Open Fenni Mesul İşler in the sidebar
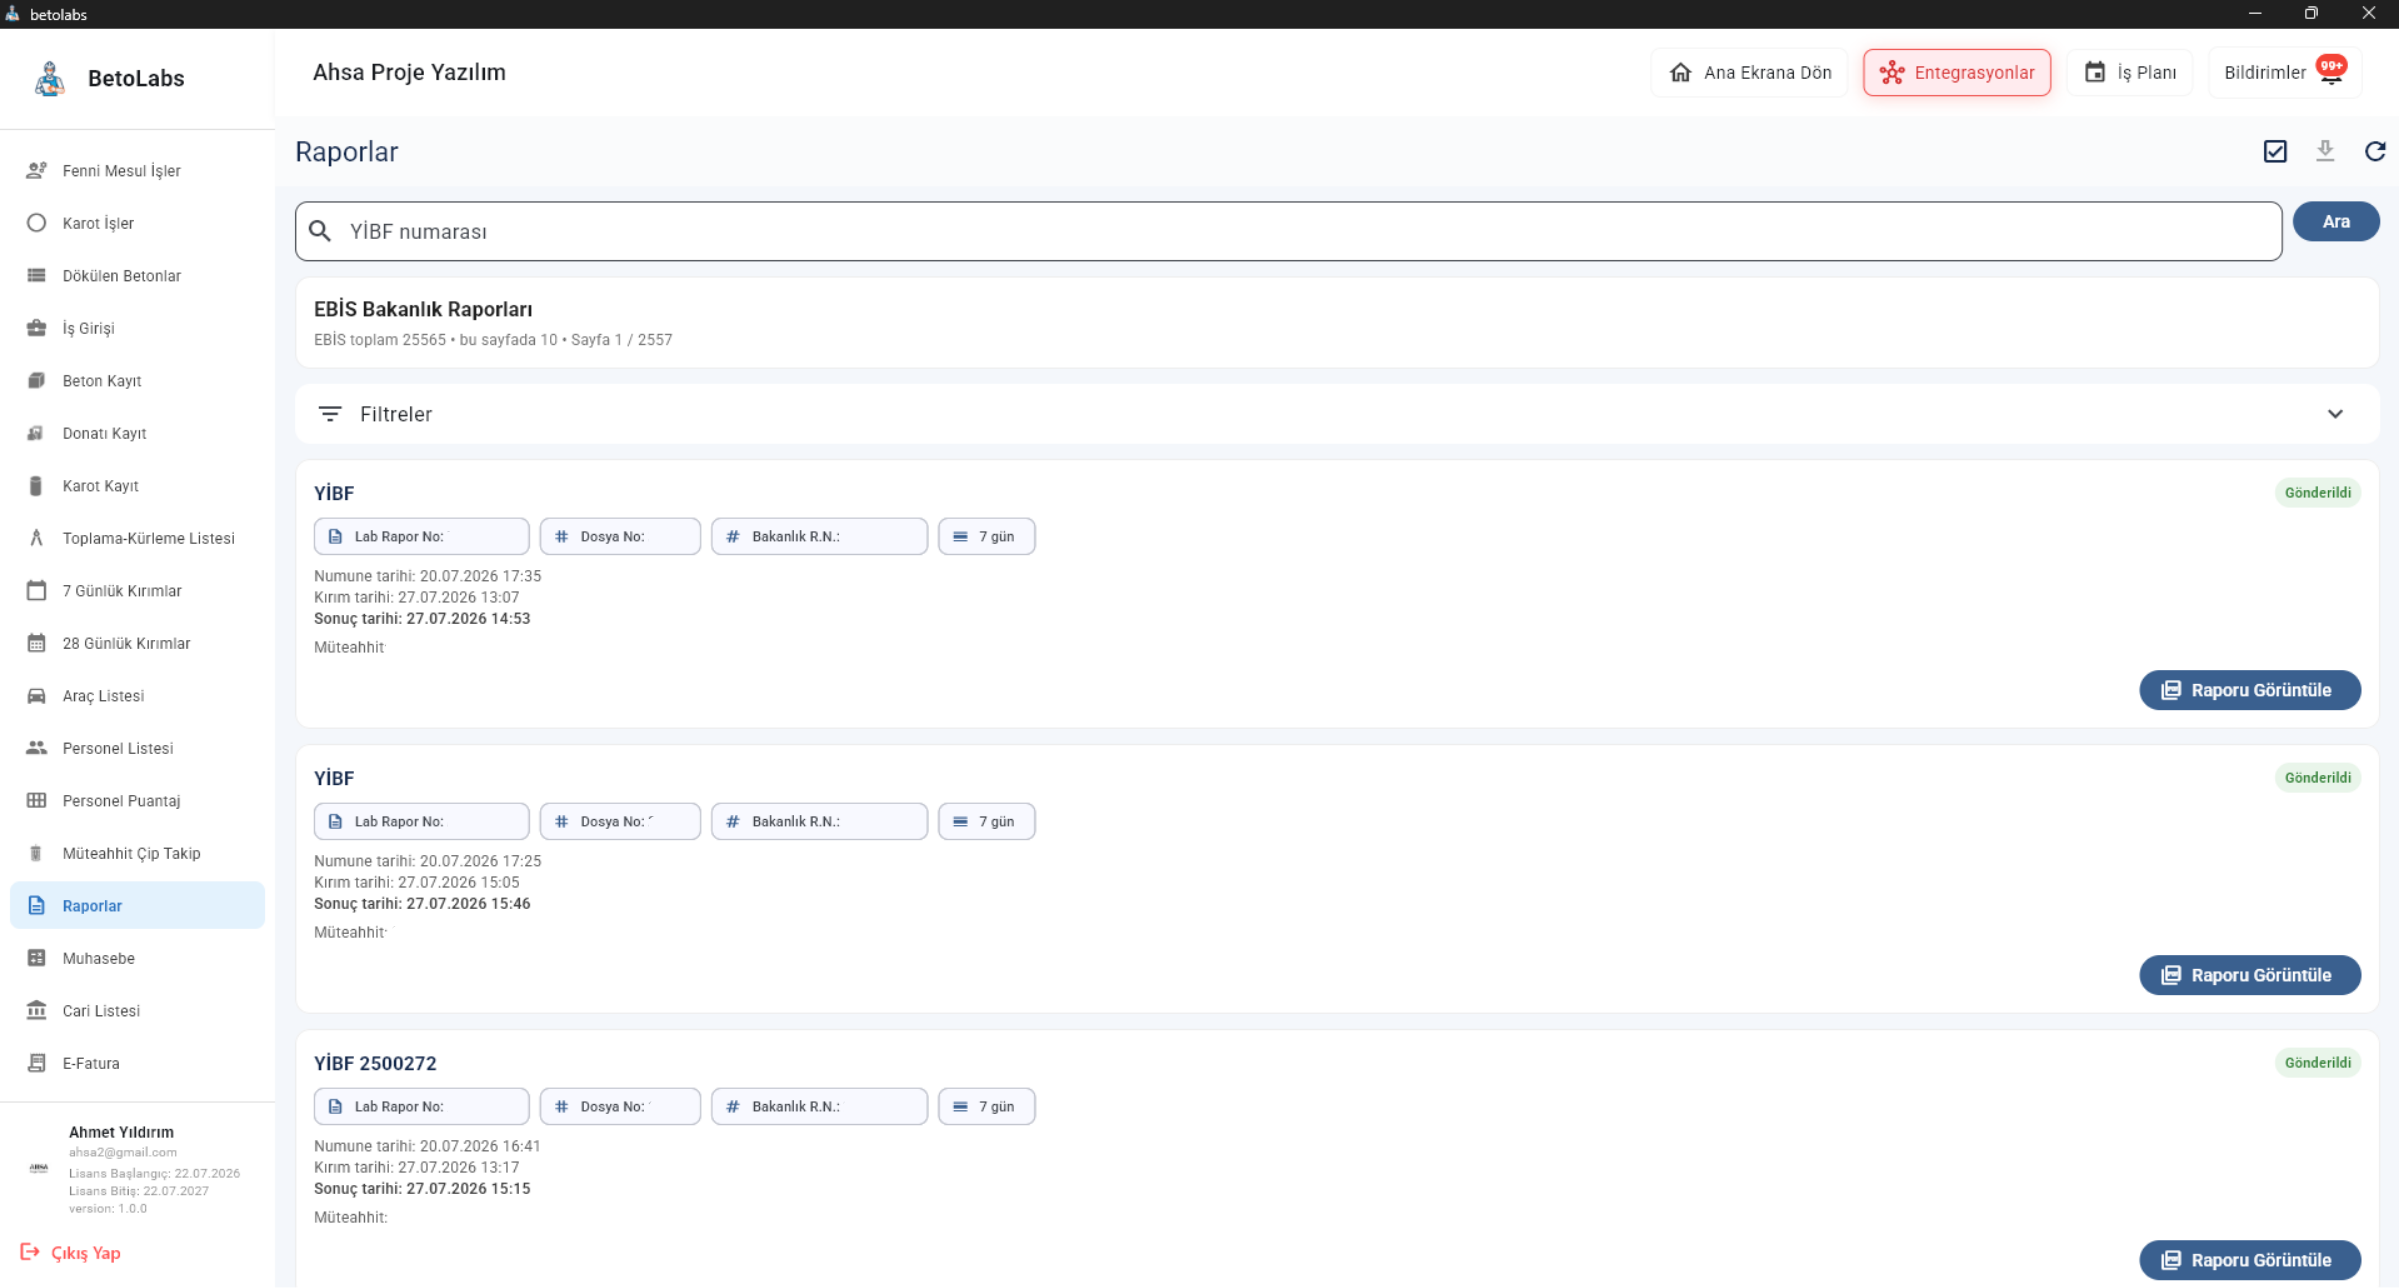The width and height of the screenshot is (2399, 1288). pos(137,171)
